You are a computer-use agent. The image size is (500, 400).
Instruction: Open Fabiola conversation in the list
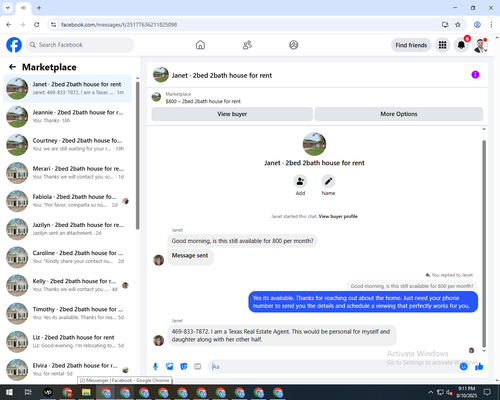(67, 201)
